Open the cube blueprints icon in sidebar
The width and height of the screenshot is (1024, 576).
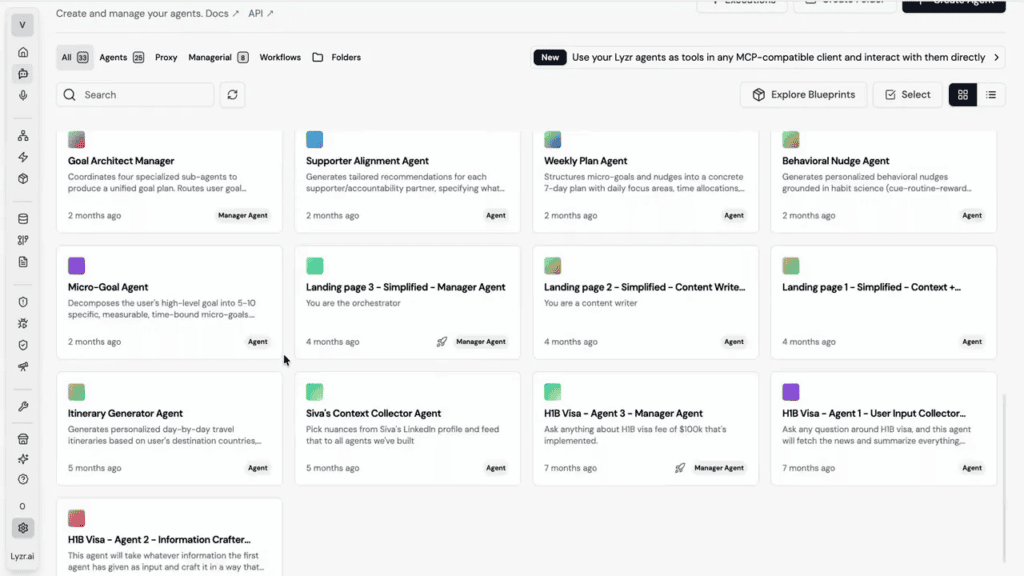pos(23,179)
